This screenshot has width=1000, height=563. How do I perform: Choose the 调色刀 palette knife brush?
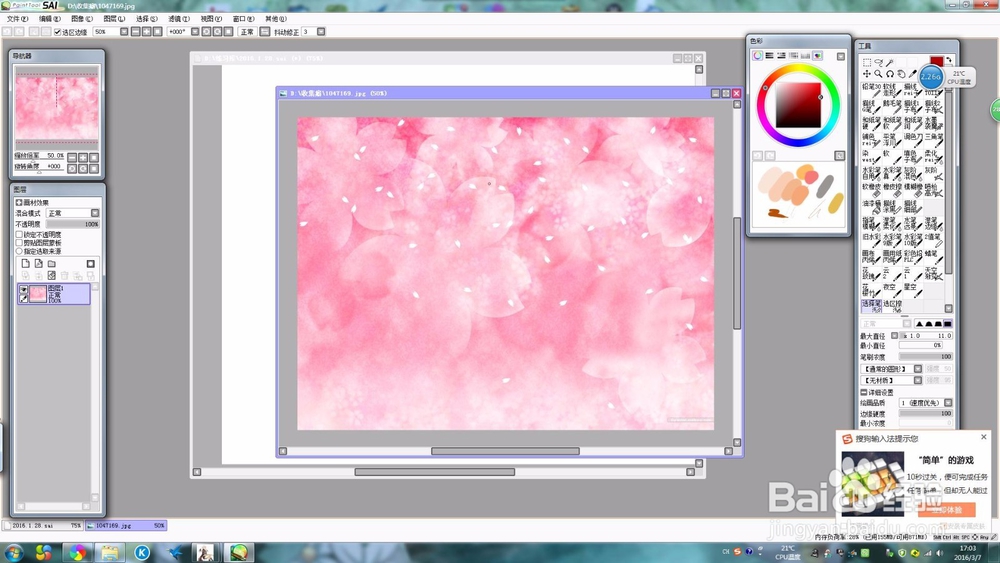(913, 140)
